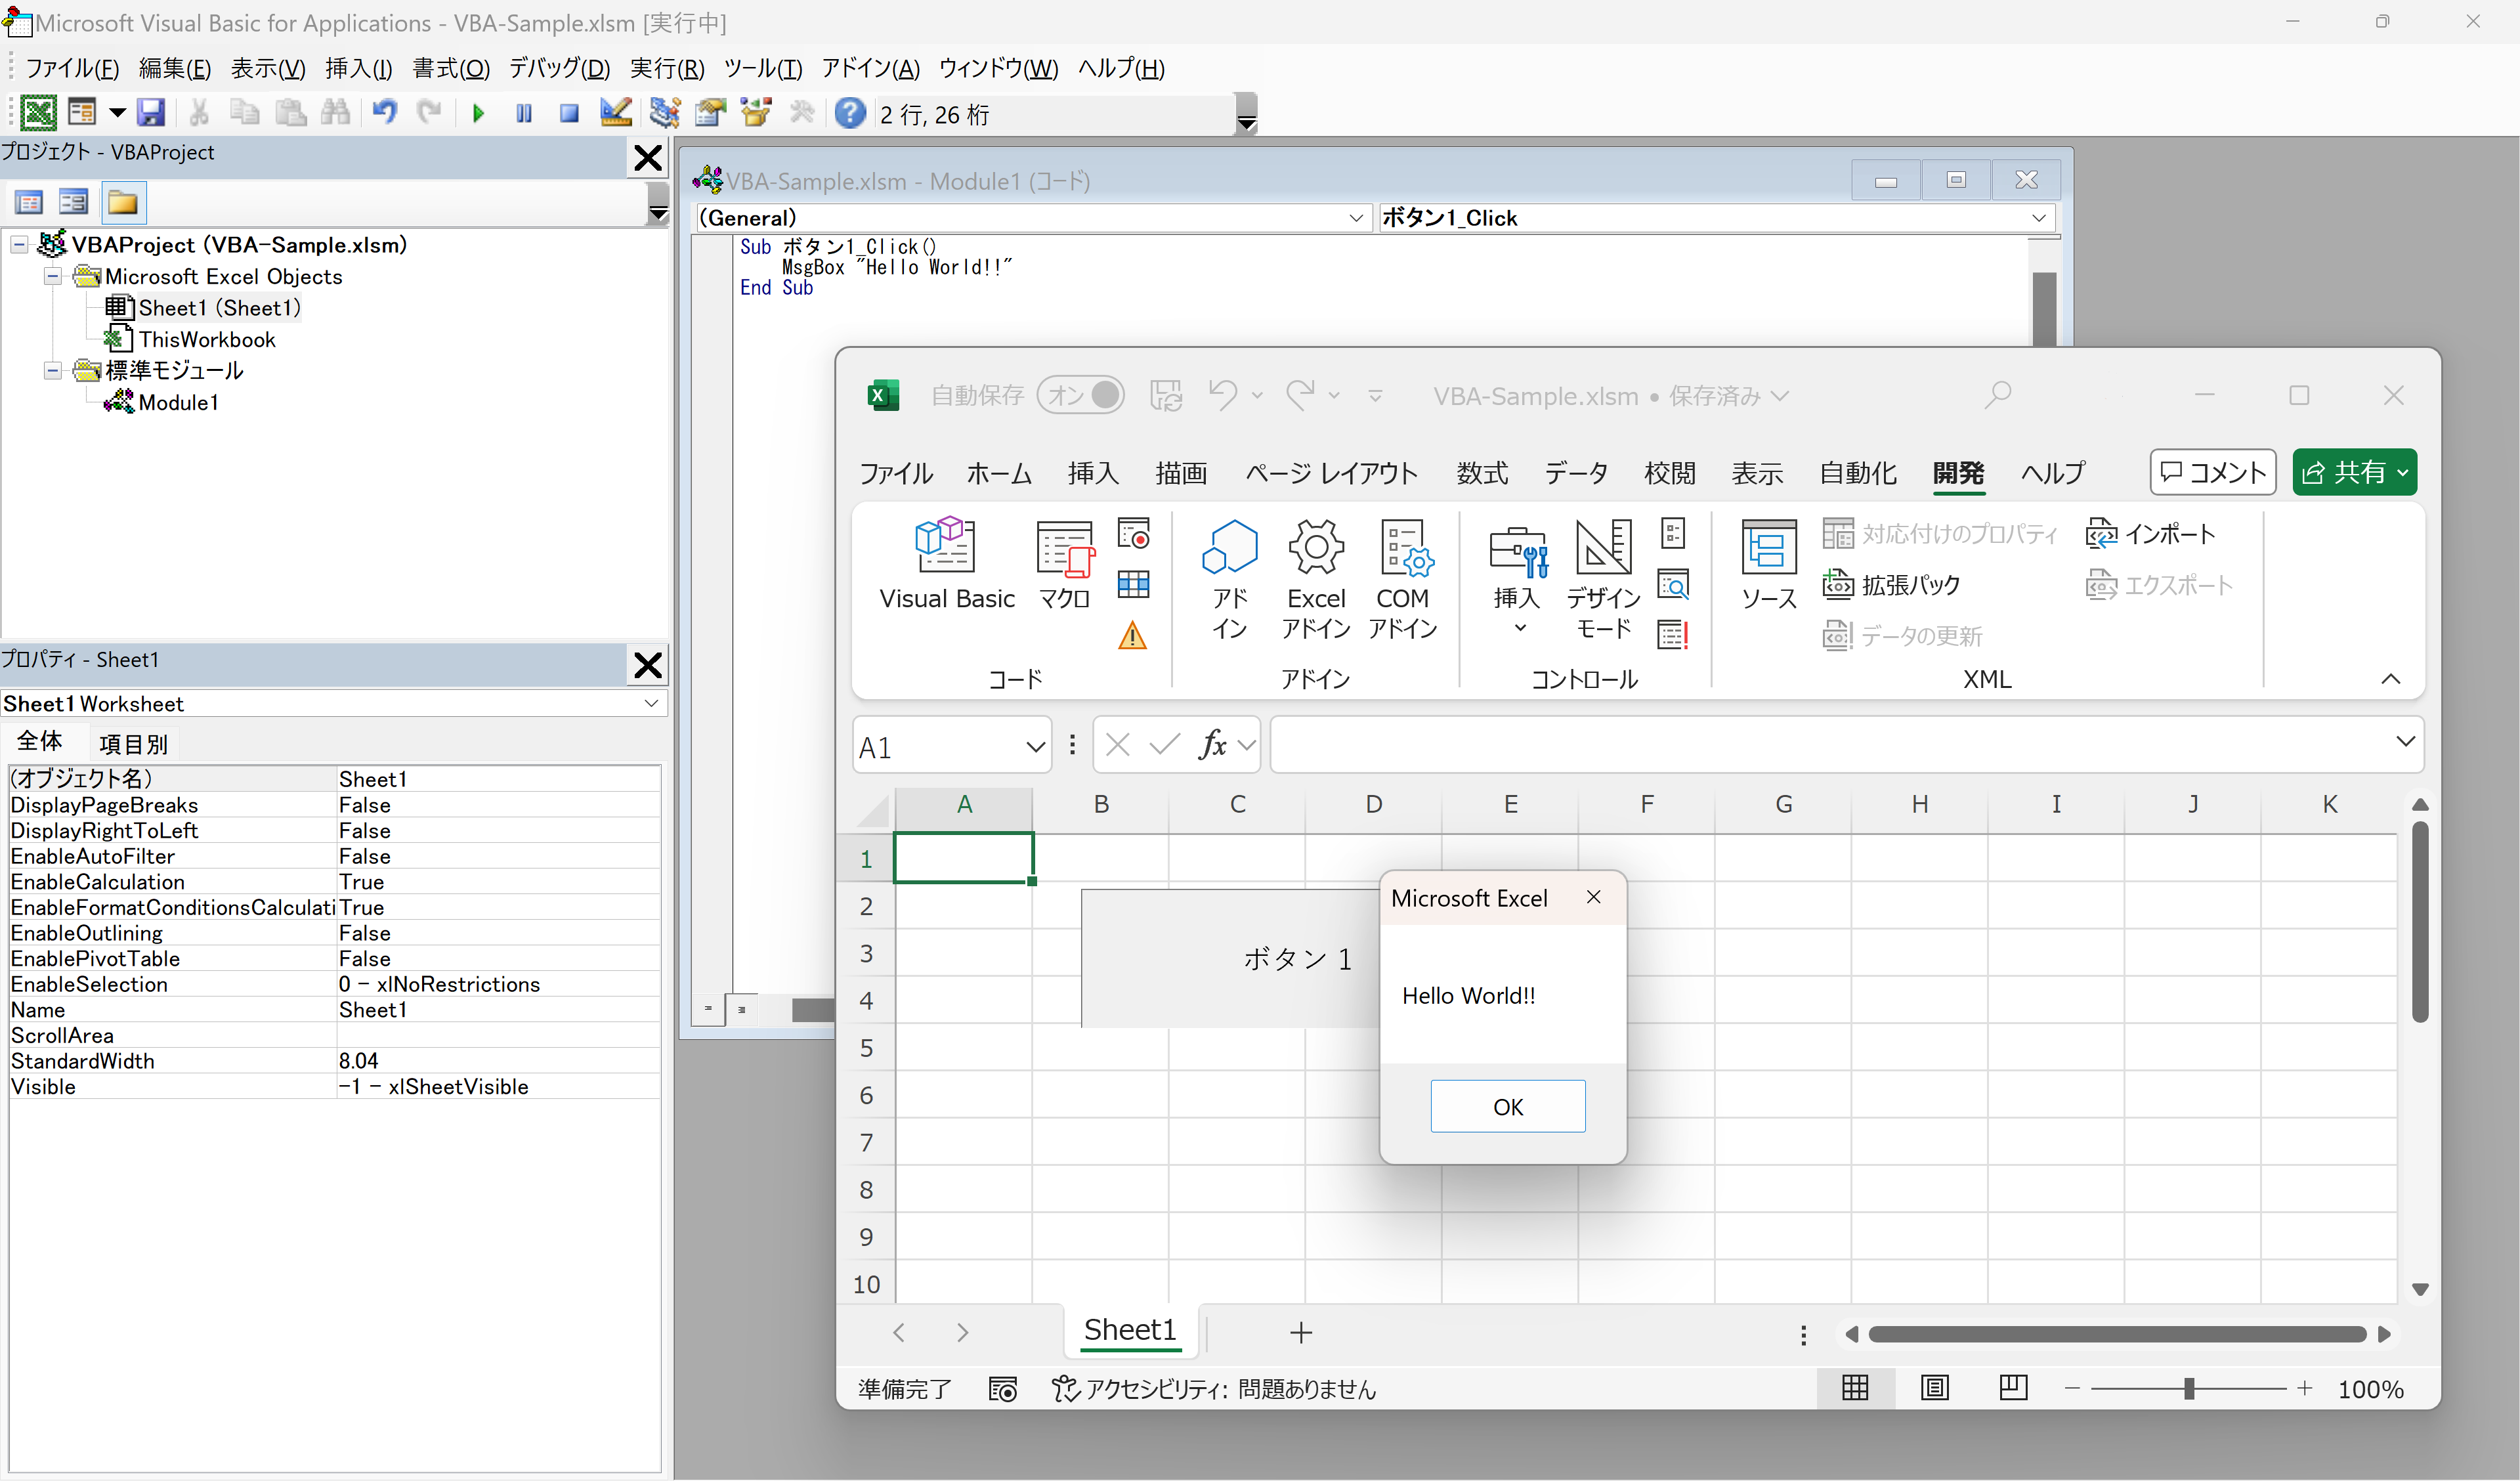Image resolution: width=2520 pixels, height=1481 pixels.
Task: Click the 拡張パック button in XML group
Action: (x=1891, y=584)
